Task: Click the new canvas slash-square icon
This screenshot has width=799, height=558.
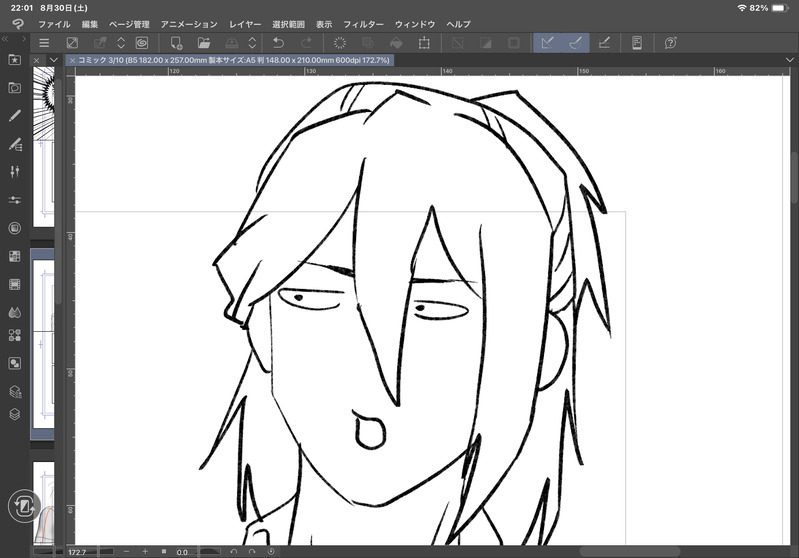Action: 72,43
